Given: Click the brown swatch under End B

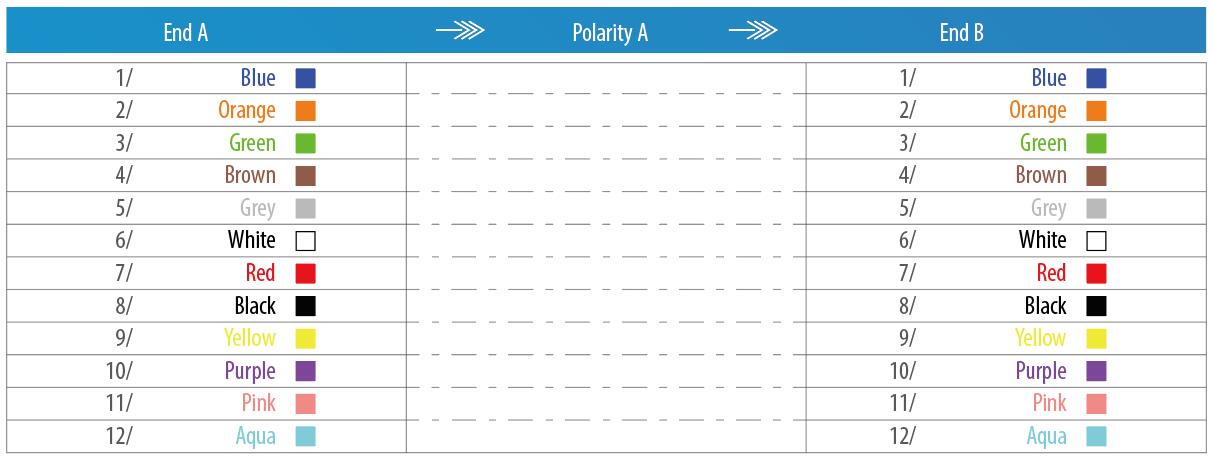Looking at the screenshot, I should tap(1097, 176).
